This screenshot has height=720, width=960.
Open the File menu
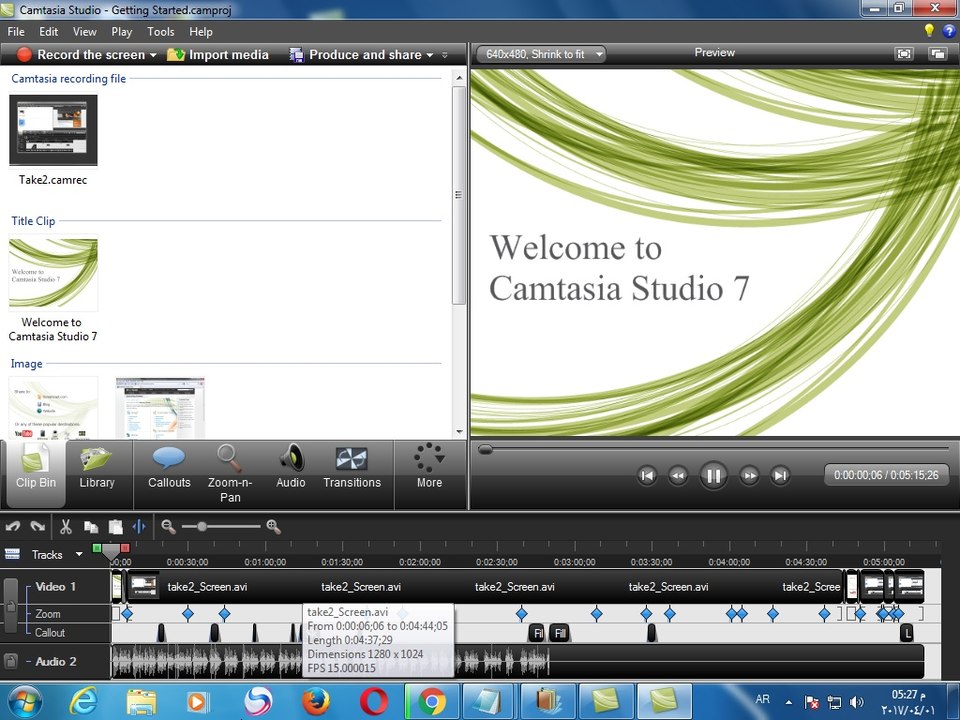pos(16,32)
